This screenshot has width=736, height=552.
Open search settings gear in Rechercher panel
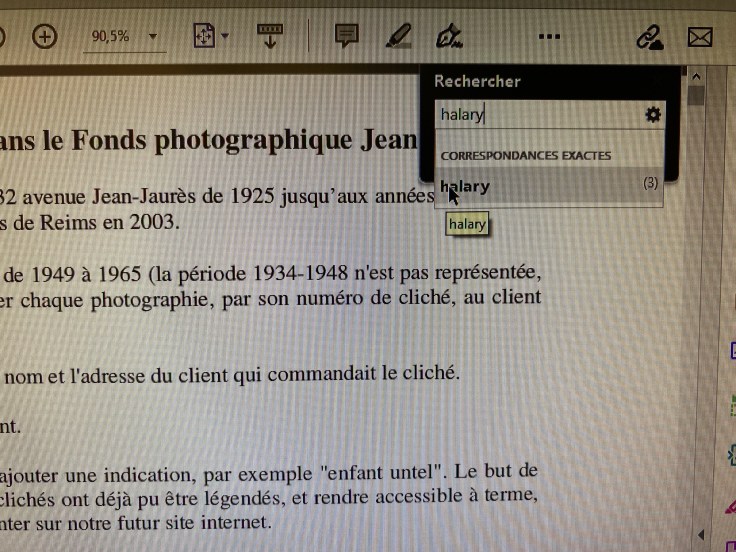tap(653, 115)
